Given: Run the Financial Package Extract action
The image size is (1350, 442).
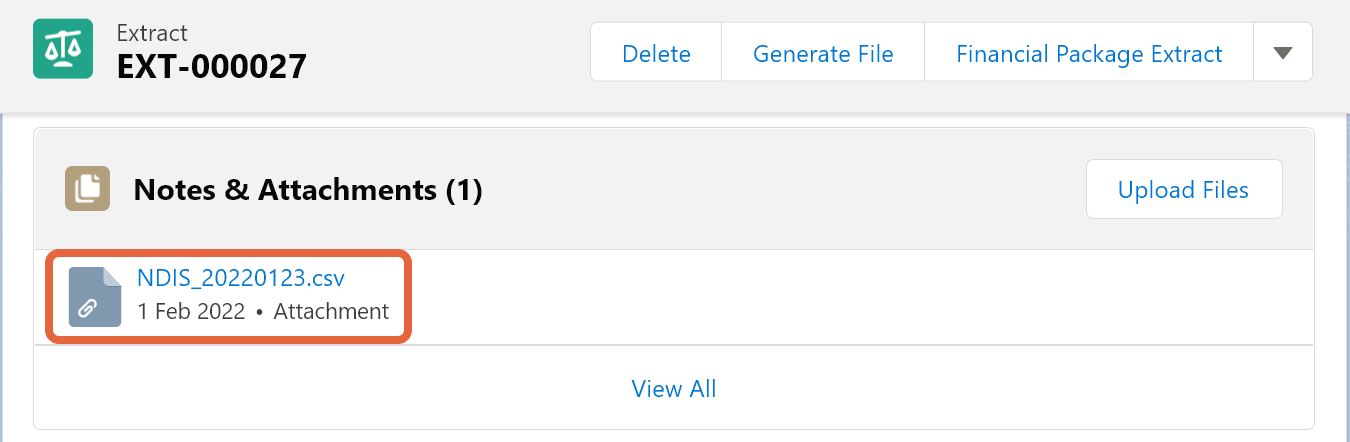Looking at the screenshot, I should (1089, 53).
